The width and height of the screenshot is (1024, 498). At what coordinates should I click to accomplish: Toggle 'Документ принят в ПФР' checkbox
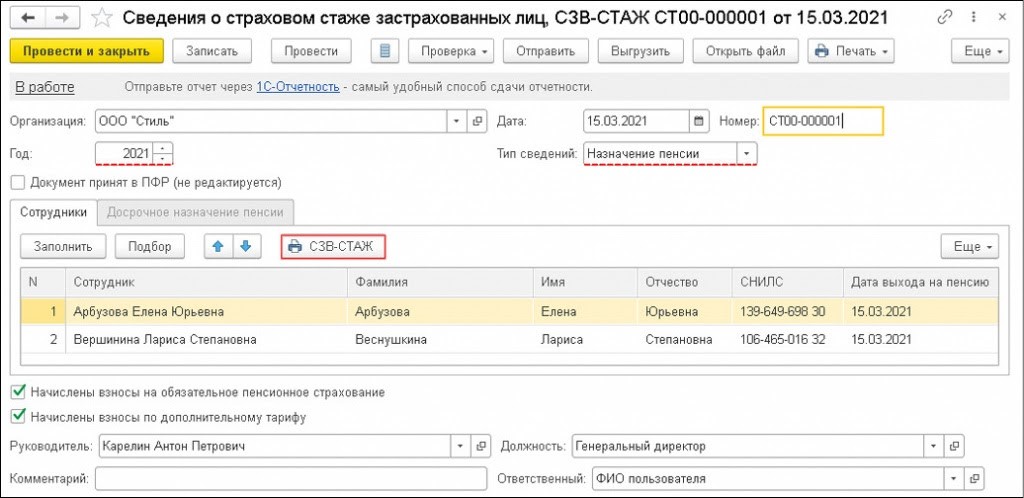point(17,183)
